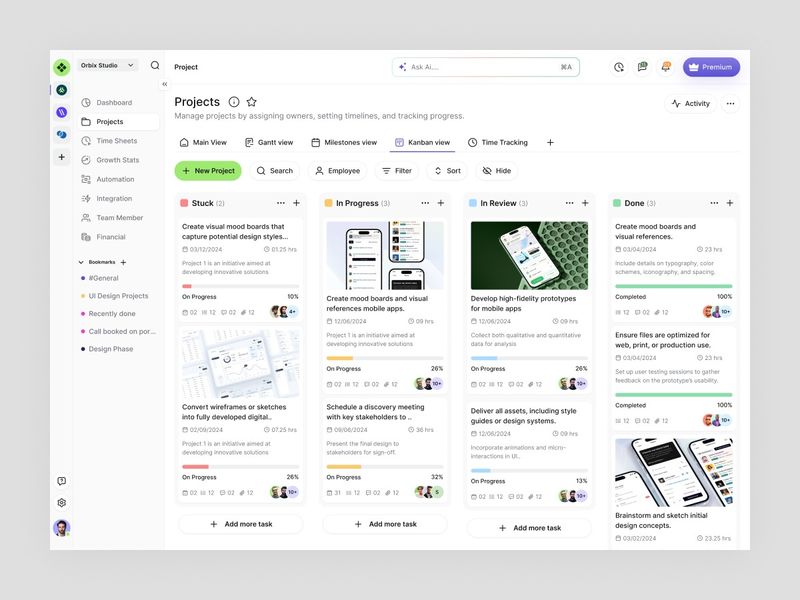Open the Dashboard from the sidebar
800x600 pixels.
(112, 102)
